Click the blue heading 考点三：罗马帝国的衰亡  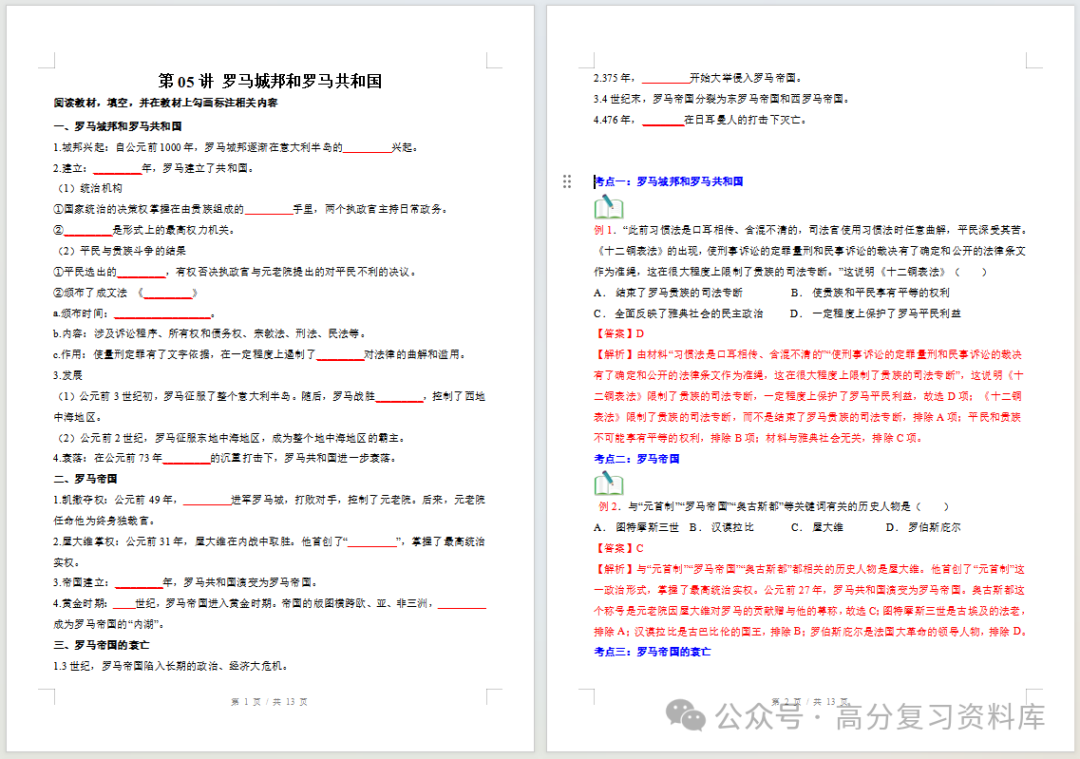(652, 652)
